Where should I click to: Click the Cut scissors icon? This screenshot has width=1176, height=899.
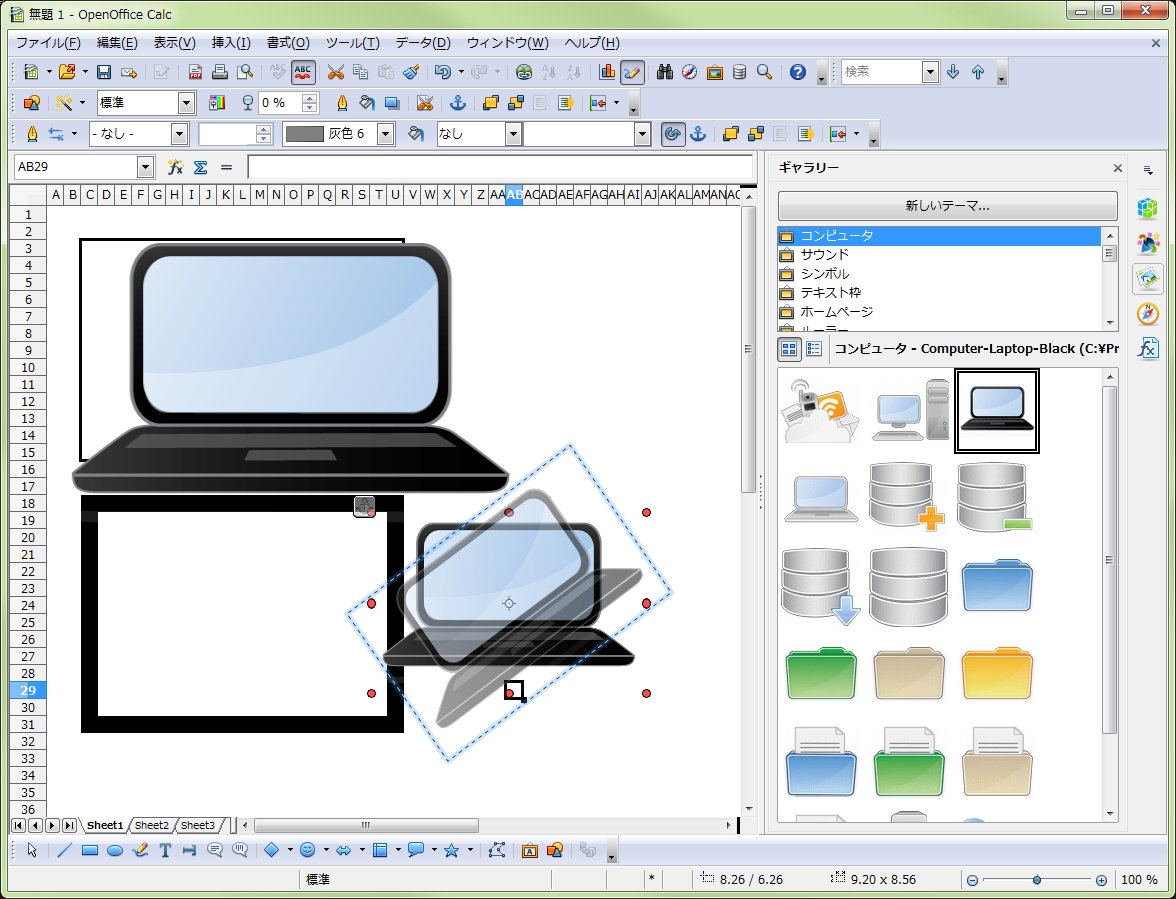[x=335, y=72]
